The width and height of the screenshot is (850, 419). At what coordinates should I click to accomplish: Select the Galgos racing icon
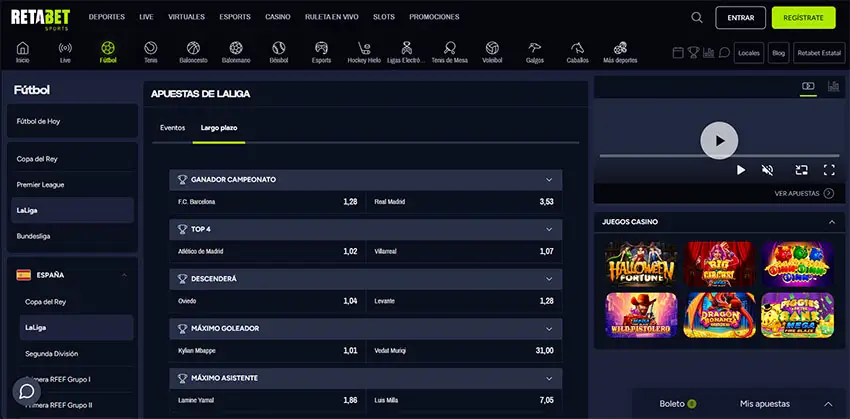535,48
